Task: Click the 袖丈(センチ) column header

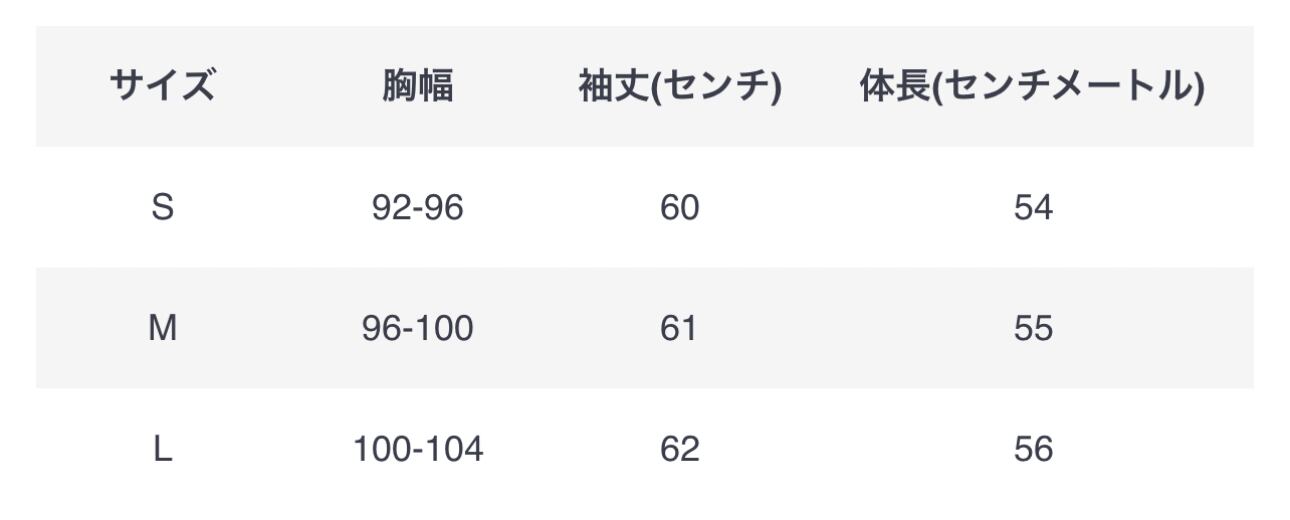Action: 679,88
